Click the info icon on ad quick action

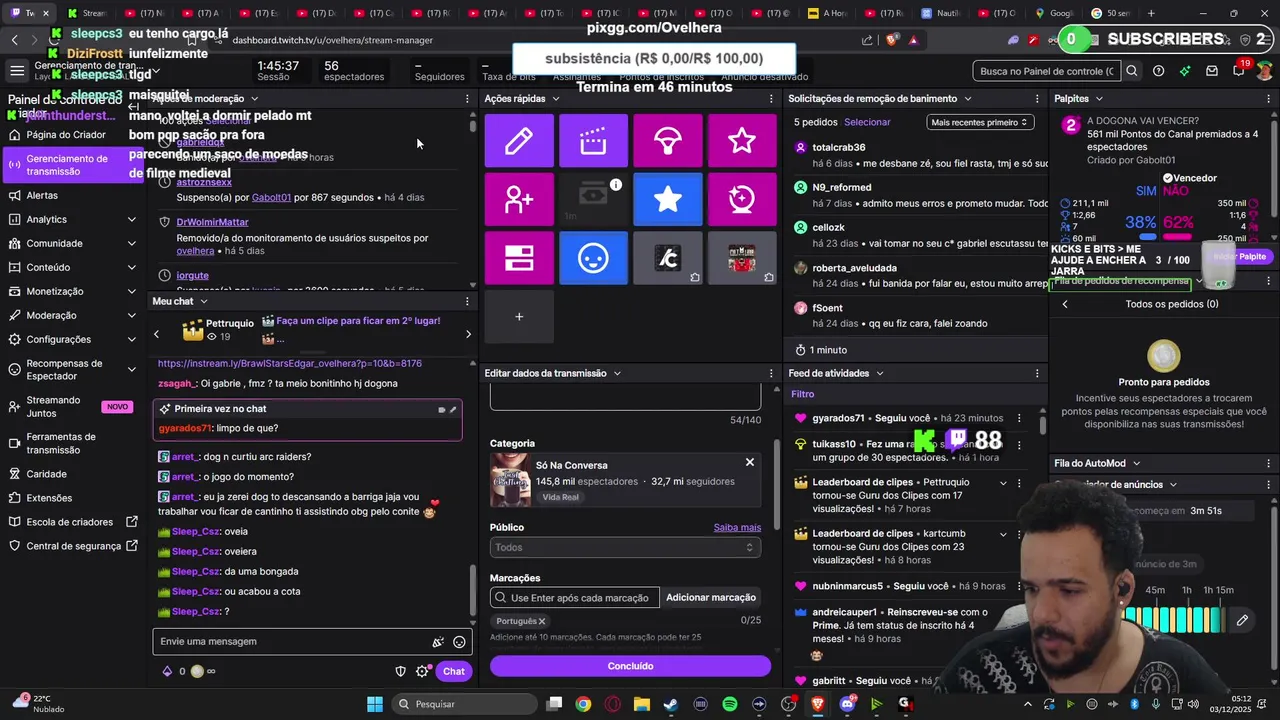[x=616, y=184]
